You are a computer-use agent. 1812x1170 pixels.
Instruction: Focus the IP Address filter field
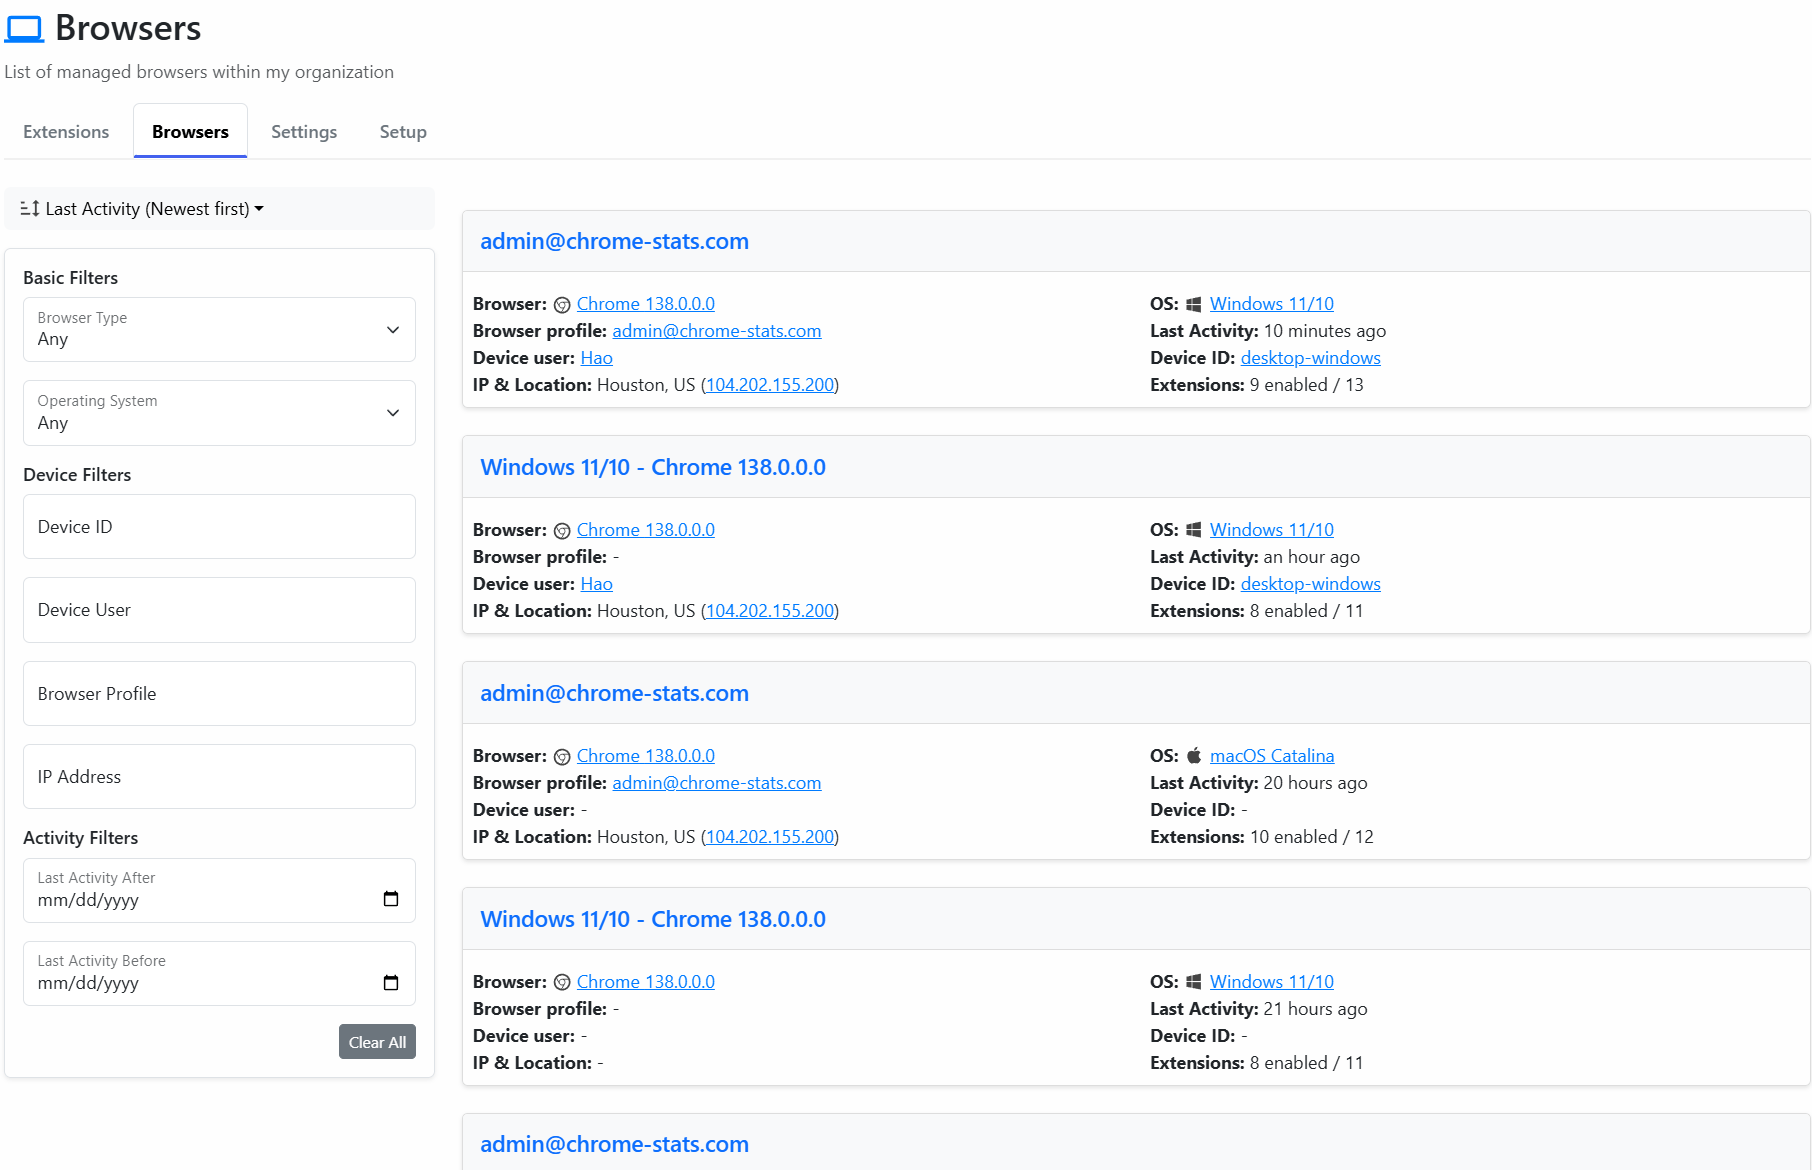(x=219, y=777)
